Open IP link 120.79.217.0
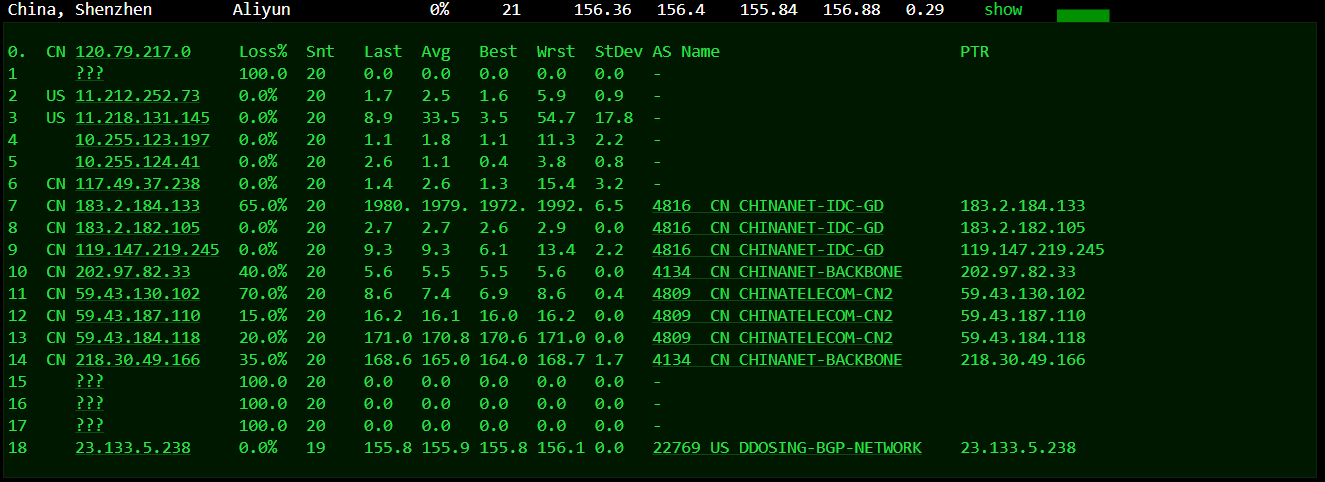This screenshot has width=1325, height=482. pyautogui.click(x=133, y=52)
